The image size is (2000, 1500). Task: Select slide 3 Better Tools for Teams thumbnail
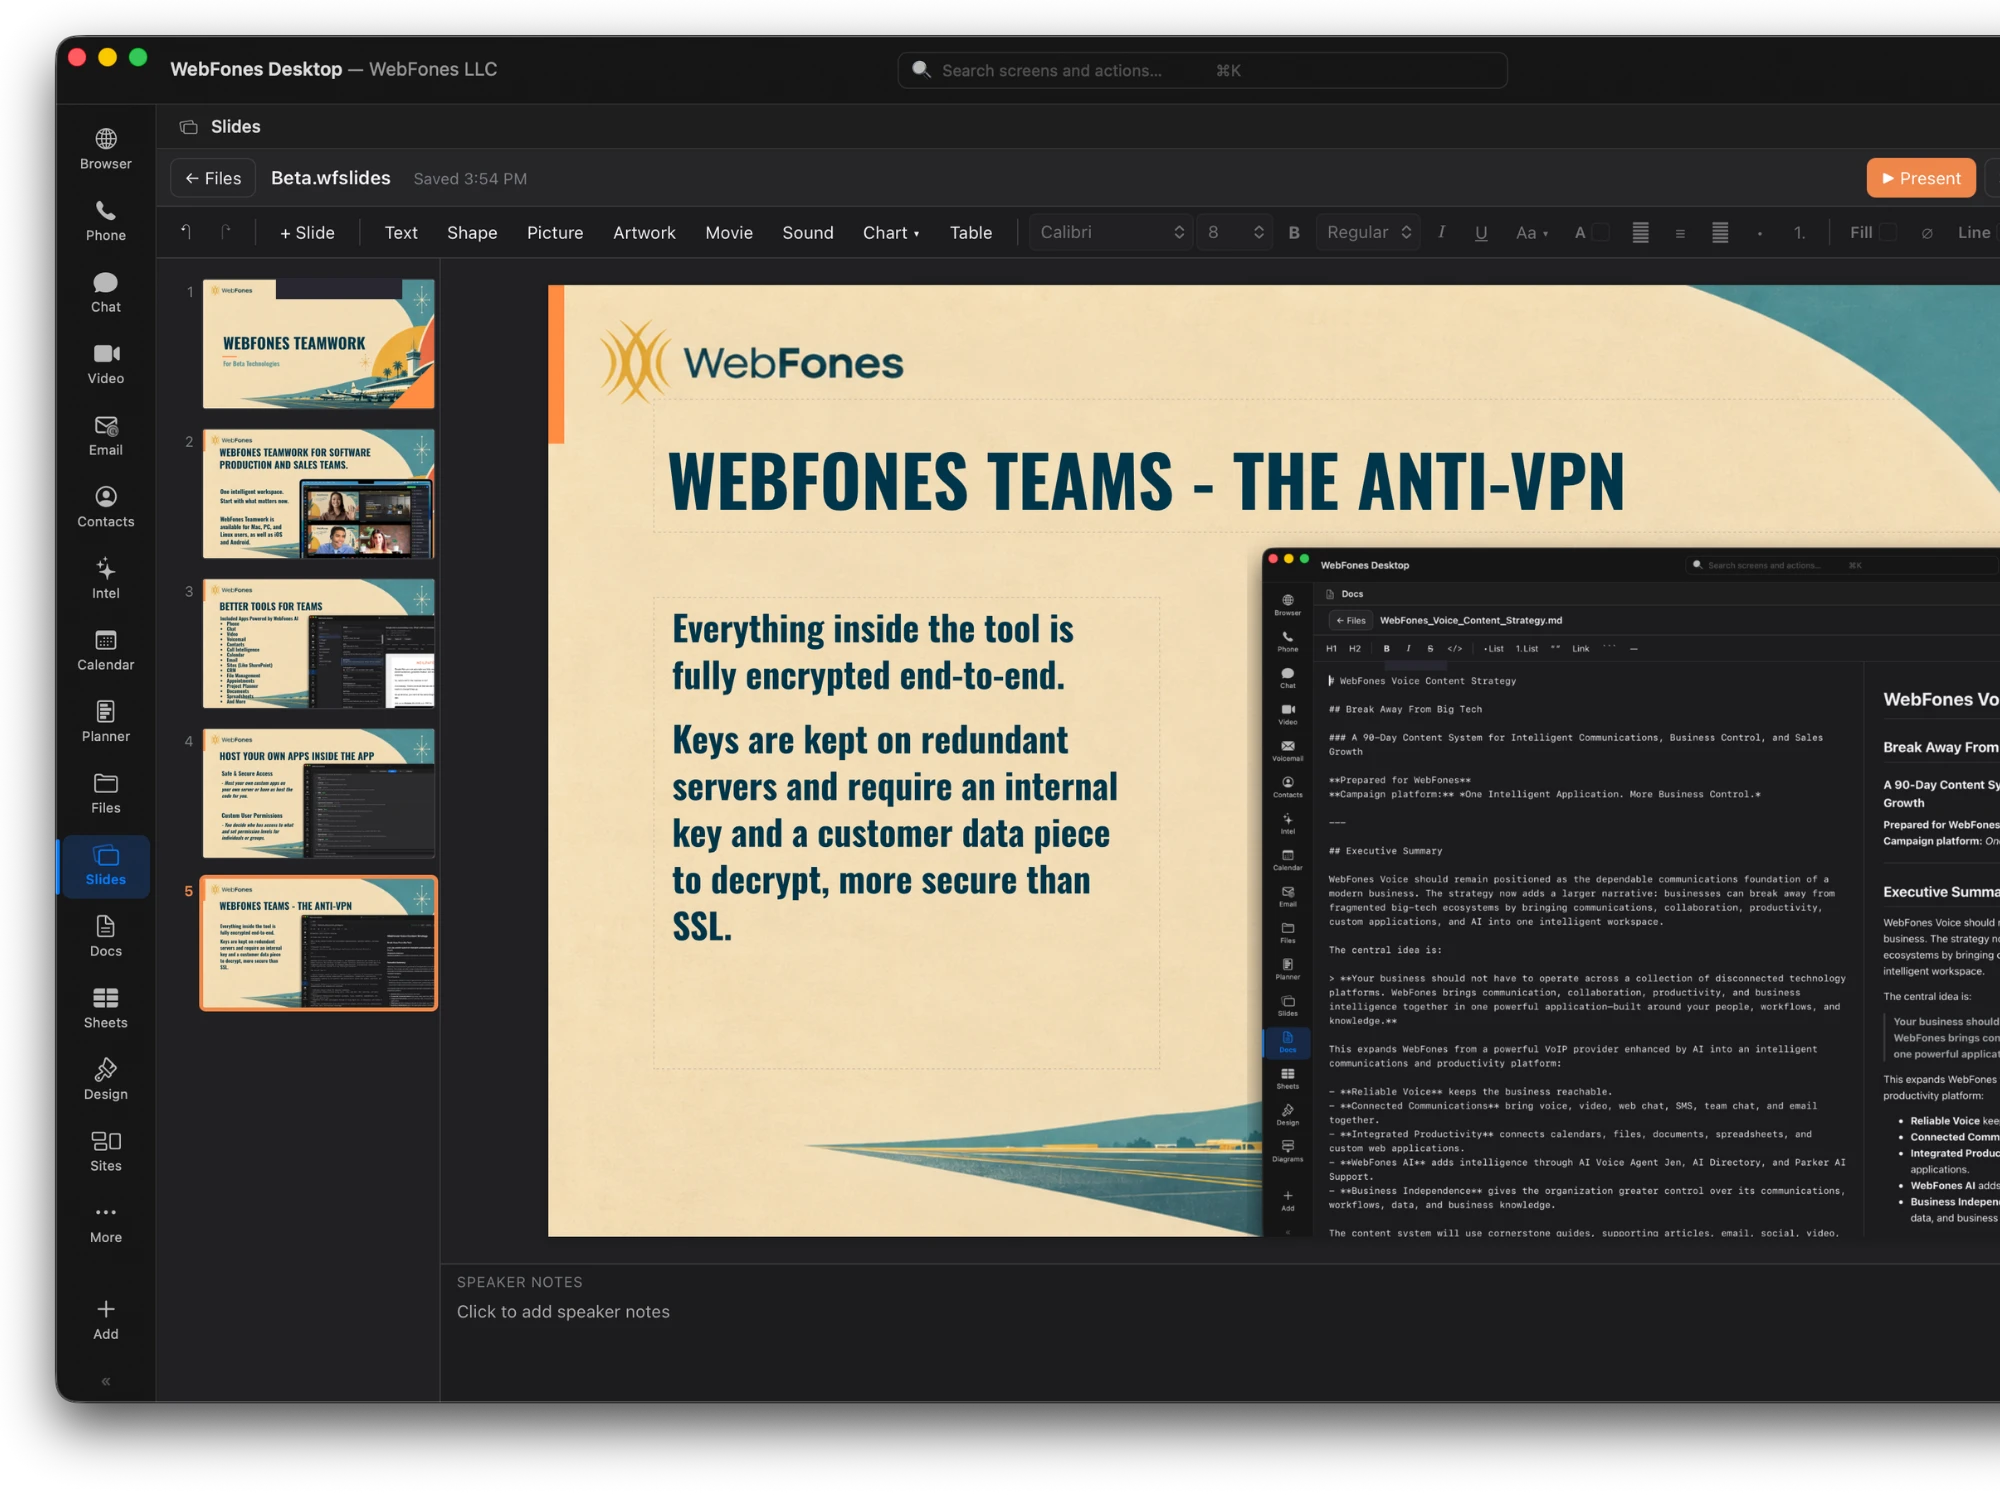pos(318,643)
